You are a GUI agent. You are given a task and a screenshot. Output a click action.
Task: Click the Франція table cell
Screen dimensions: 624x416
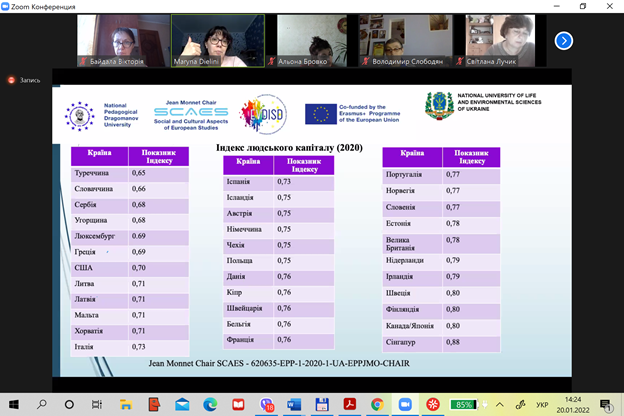[248, 340]
